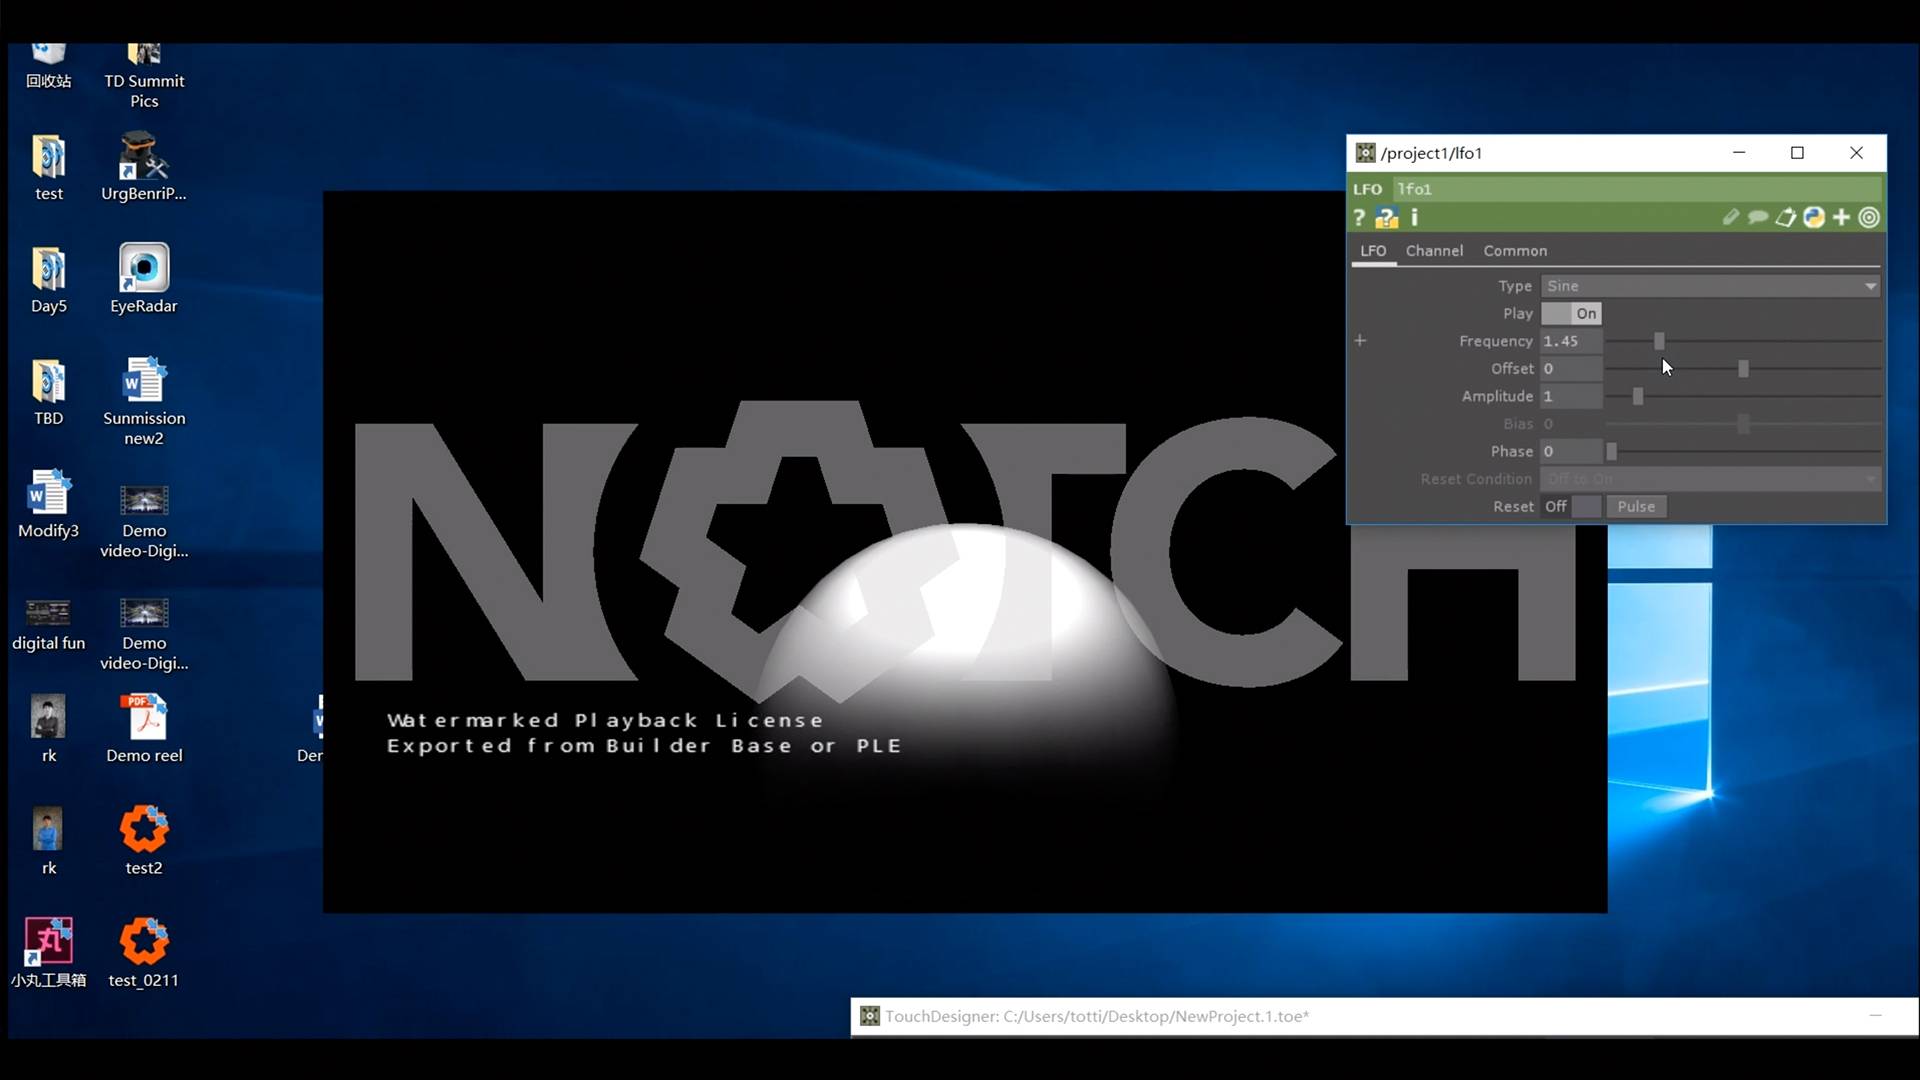Click the Pulse button

coord(1636,507)
